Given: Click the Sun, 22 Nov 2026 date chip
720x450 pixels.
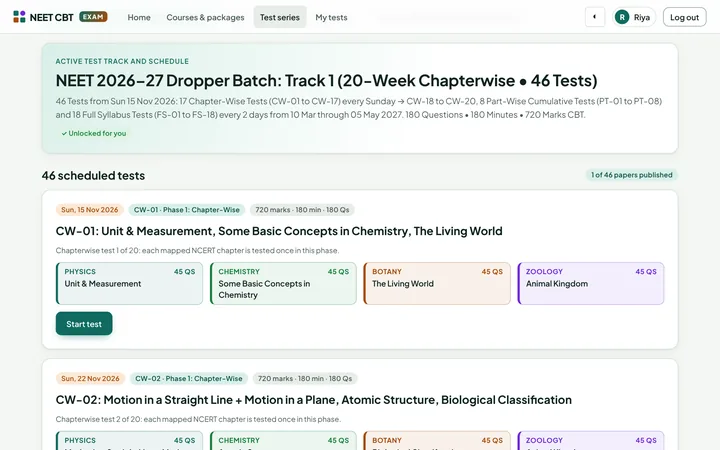Looking at the screenshot, I should 90,378.
